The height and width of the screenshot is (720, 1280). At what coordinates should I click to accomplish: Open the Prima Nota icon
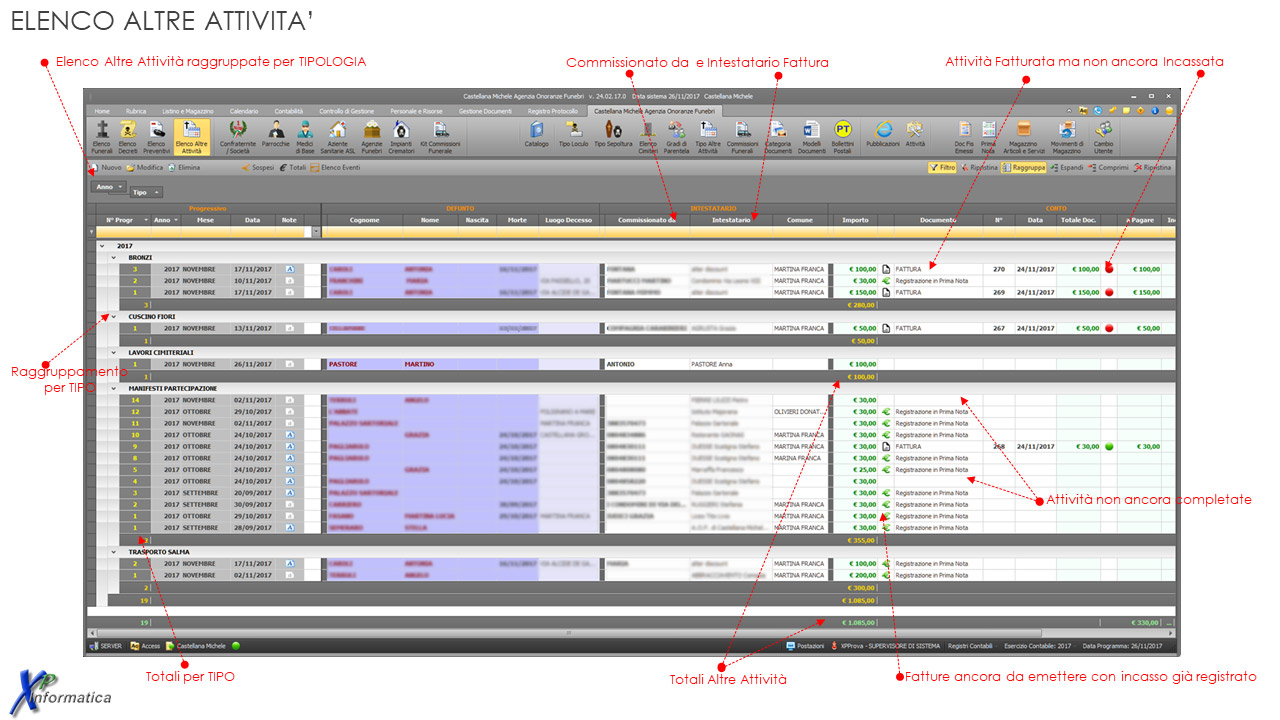point(988,137)
